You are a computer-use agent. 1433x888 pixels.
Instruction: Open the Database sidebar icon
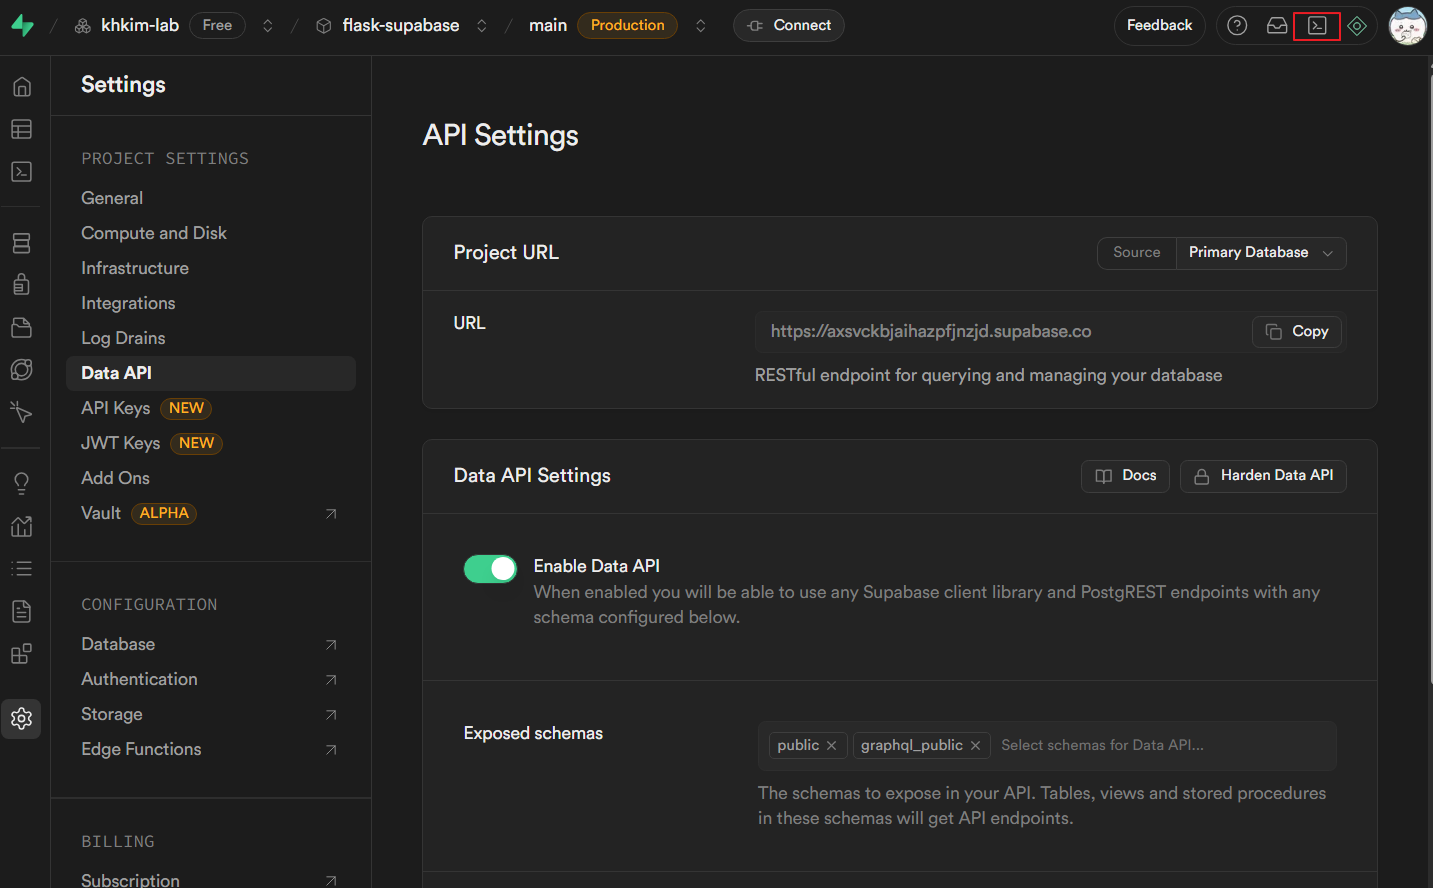click(x=21, y=243)
